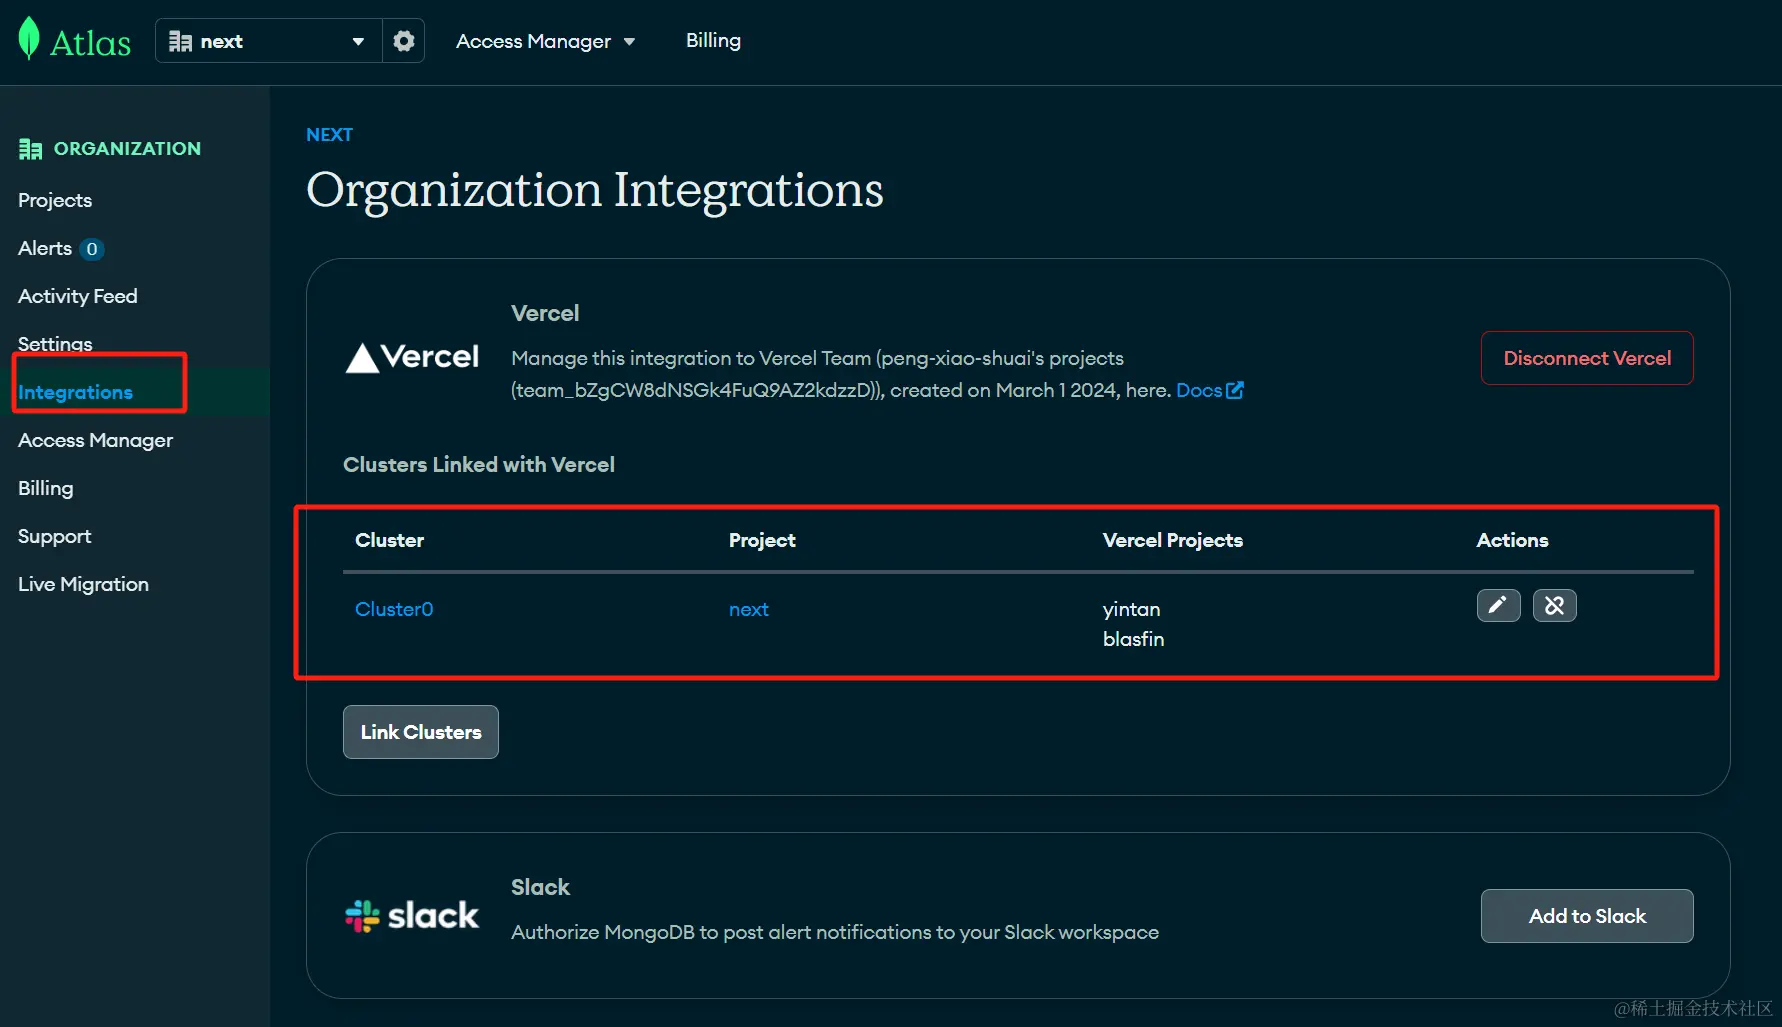
Task: Open Billing in sidebar
Action: 46,488
